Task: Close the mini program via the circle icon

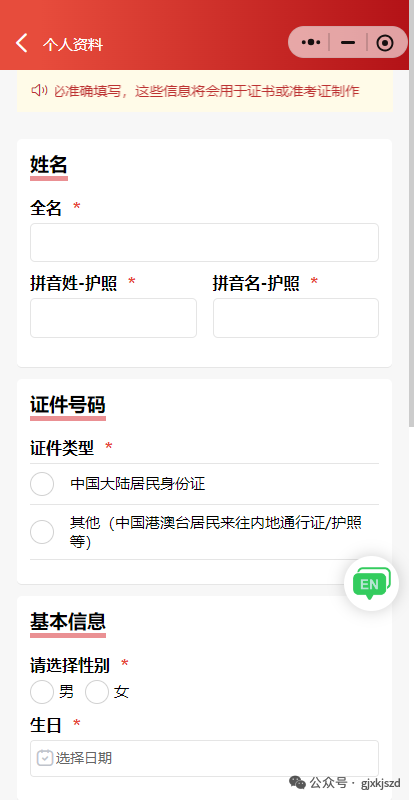Action: tap(385, 43)
